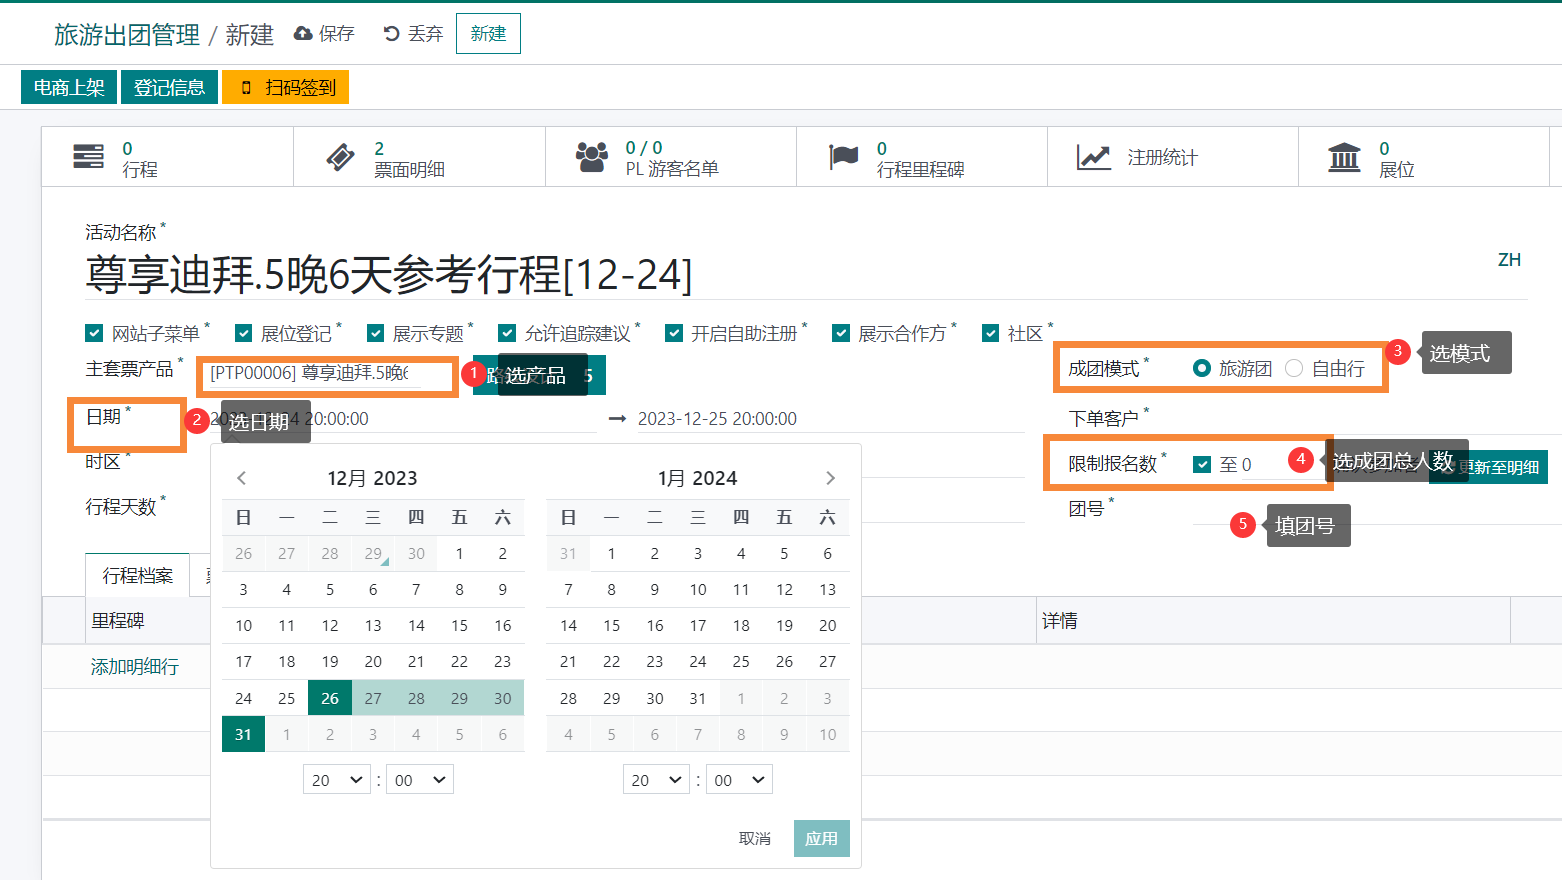Viewport: 1562px width, 880px height.
Task: Click the registration info button
Action: (x=169, y=87)
